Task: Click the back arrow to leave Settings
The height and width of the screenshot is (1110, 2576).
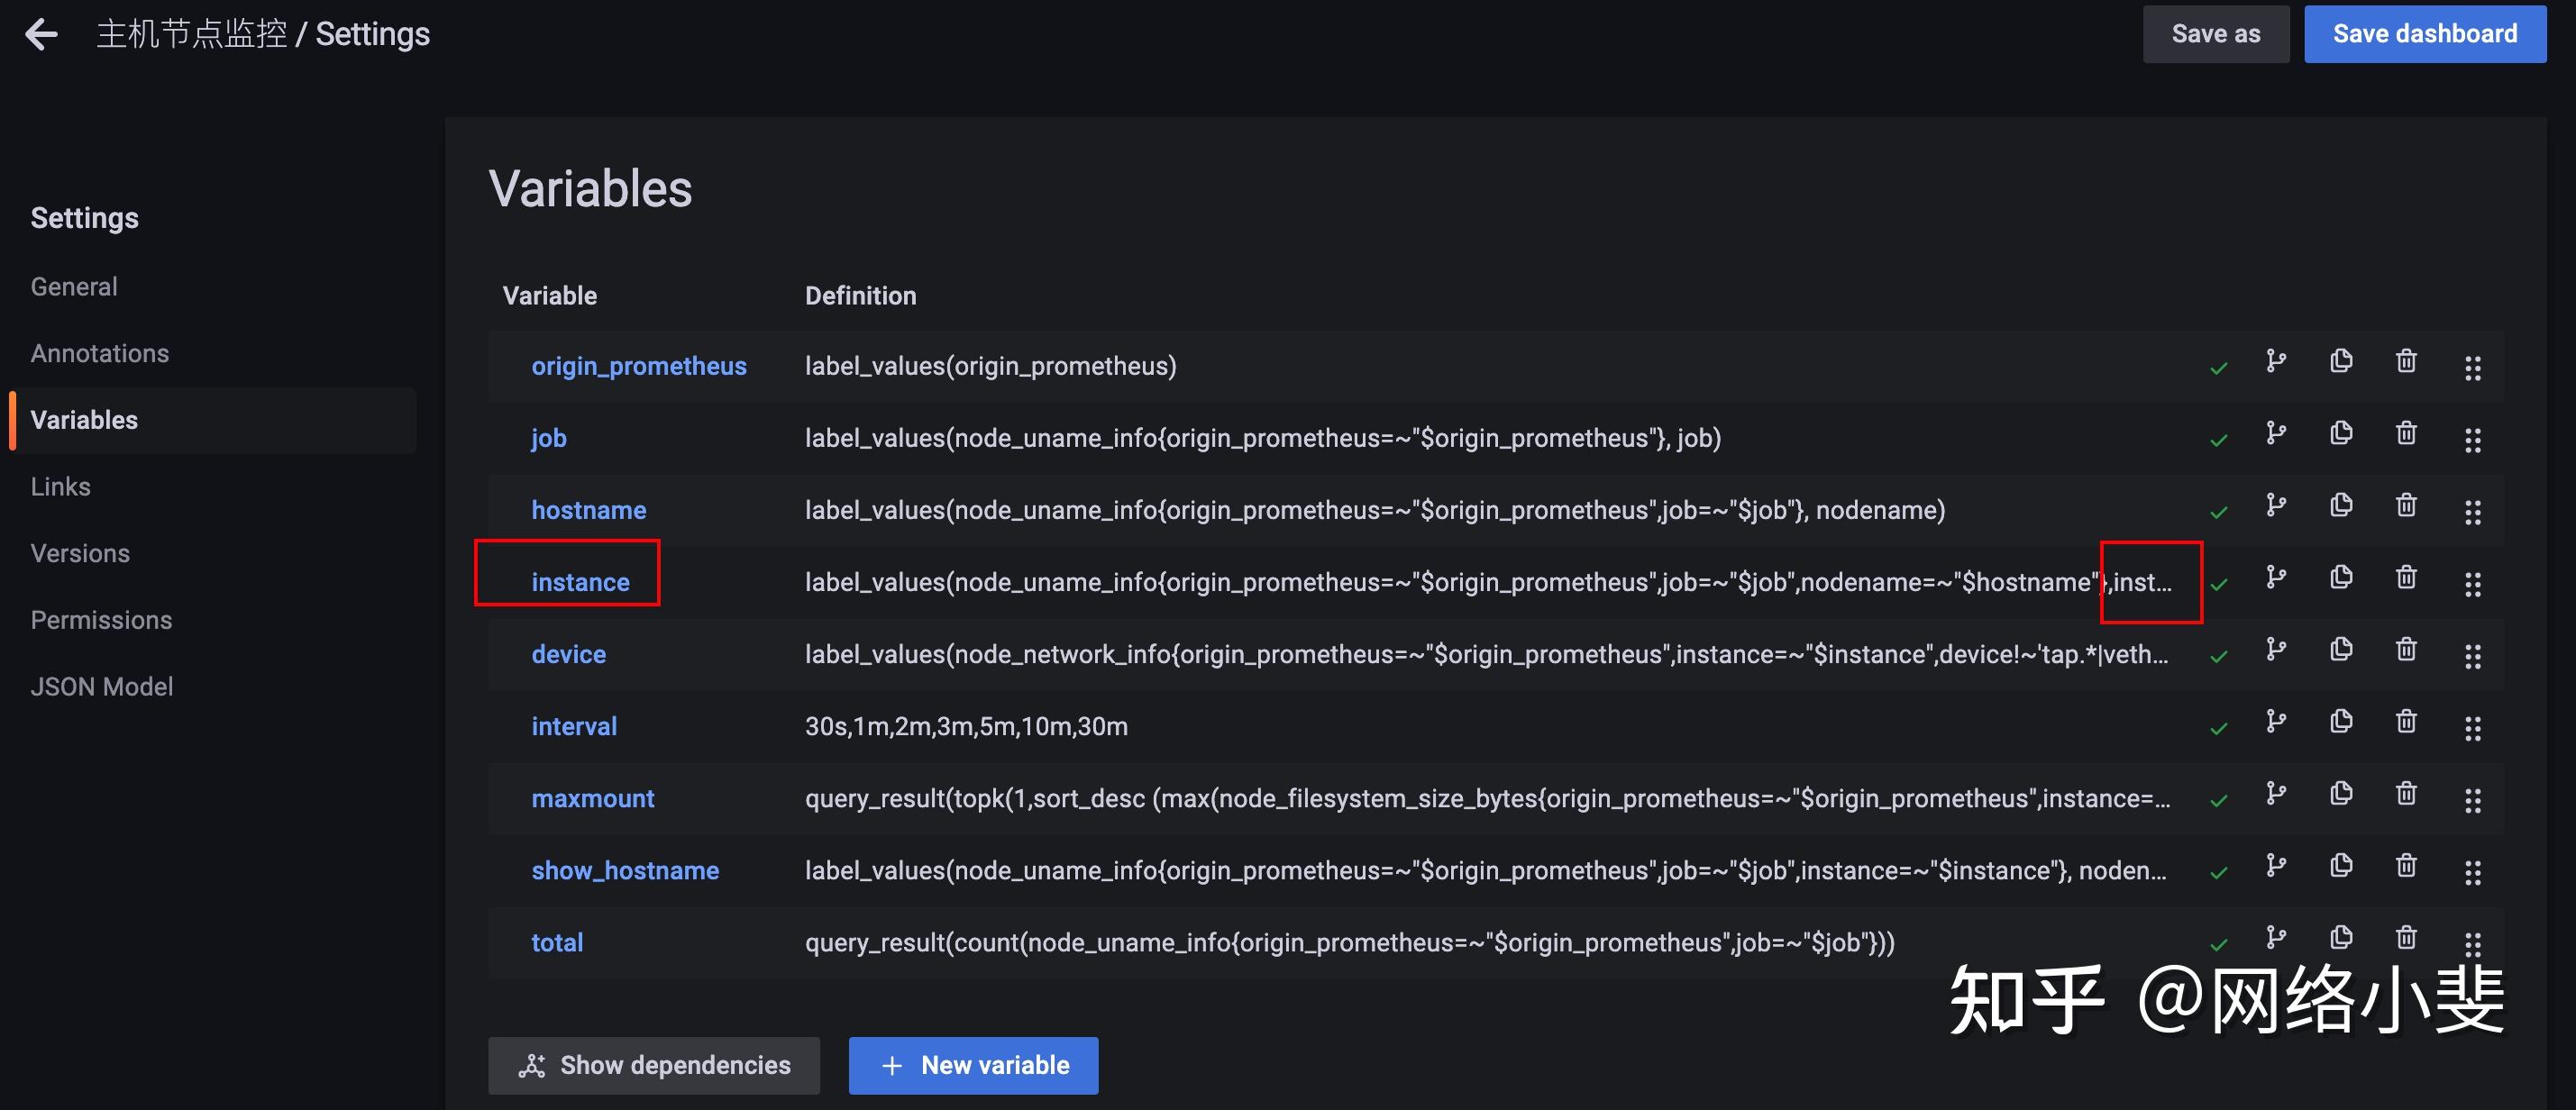Action: point(41,33)
